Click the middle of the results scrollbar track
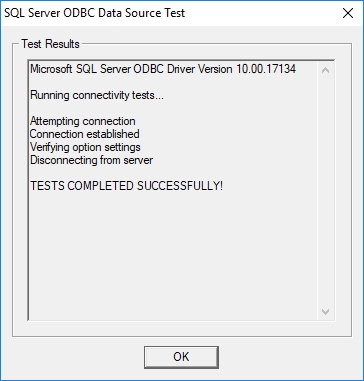This screenshot has width=364, height=381. point(325,191)
